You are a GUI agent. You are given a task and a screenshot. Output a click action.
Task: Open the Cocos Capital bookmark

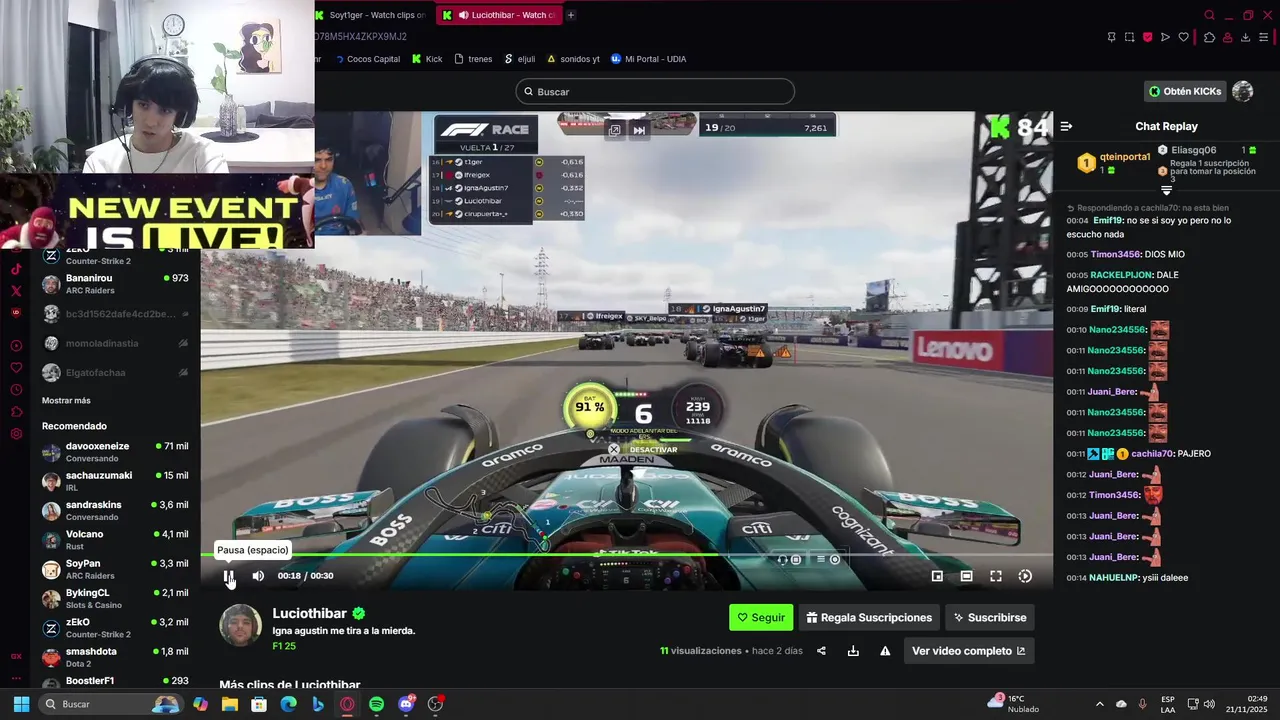[x=367, y=59]
